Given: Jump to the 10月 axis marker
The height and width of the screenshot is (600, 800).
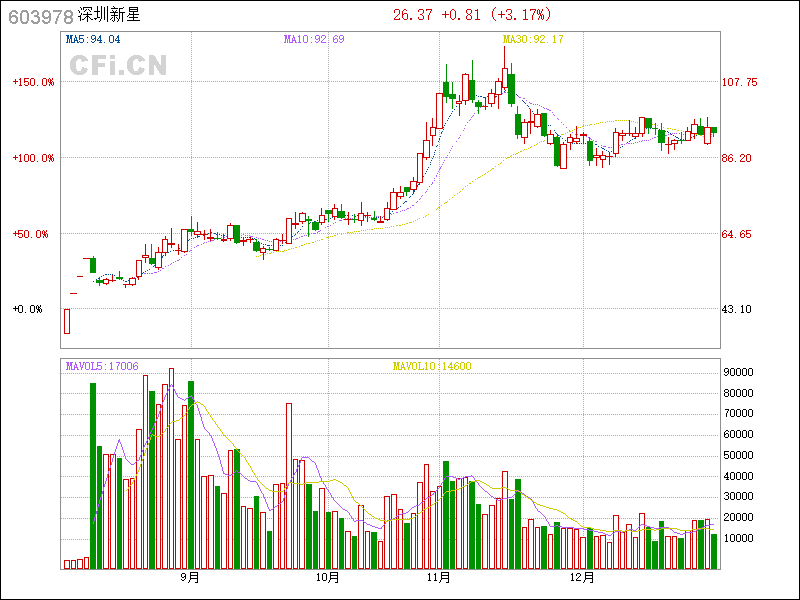Looking at the screenshot, I should click(327, 577).
